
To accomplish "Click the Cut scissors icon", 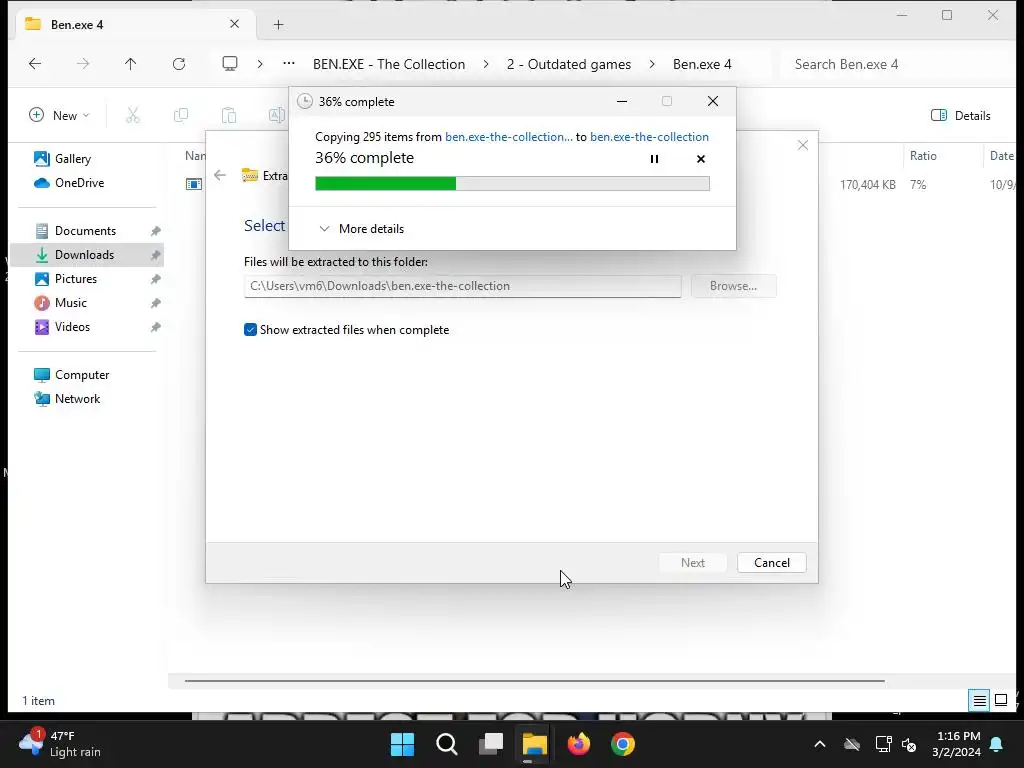I will click(133, 116).
